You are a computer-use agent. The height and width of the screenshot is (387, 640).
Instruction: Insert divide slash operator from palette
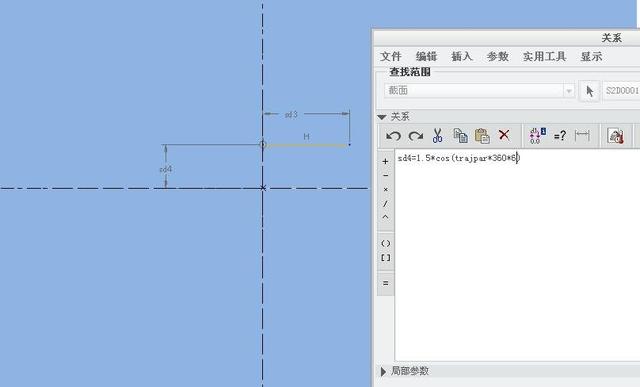pyautogui.click(x=385, y=203)
